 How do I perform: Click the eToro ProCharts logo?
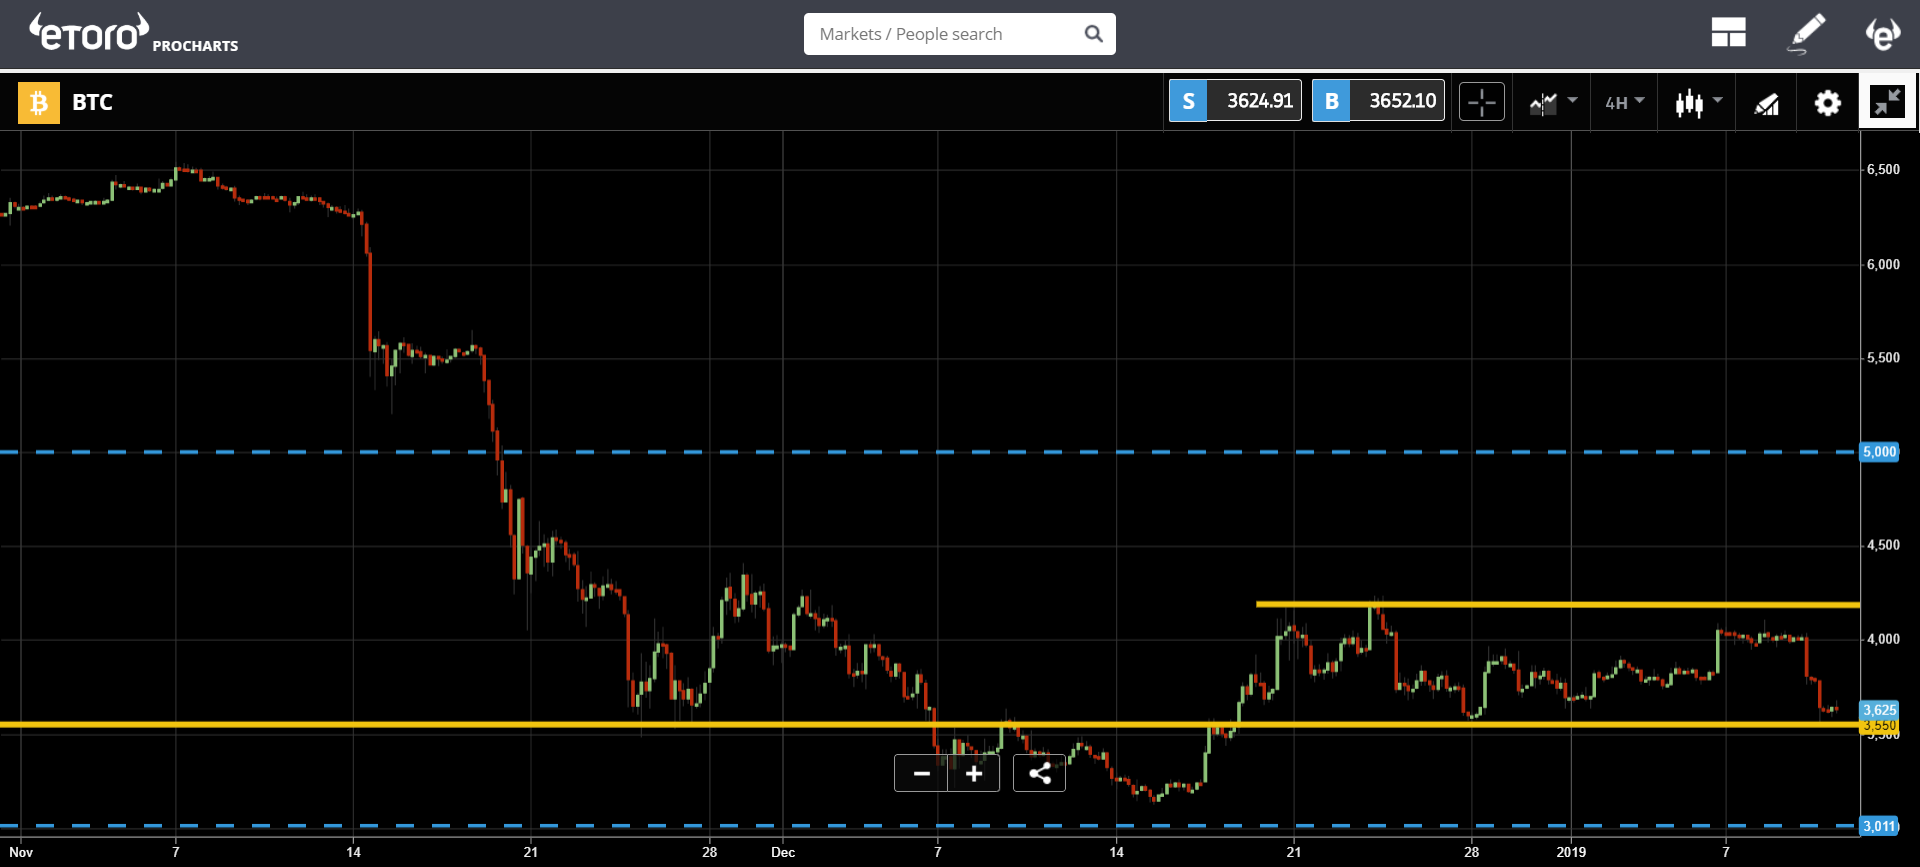[133, 34]
